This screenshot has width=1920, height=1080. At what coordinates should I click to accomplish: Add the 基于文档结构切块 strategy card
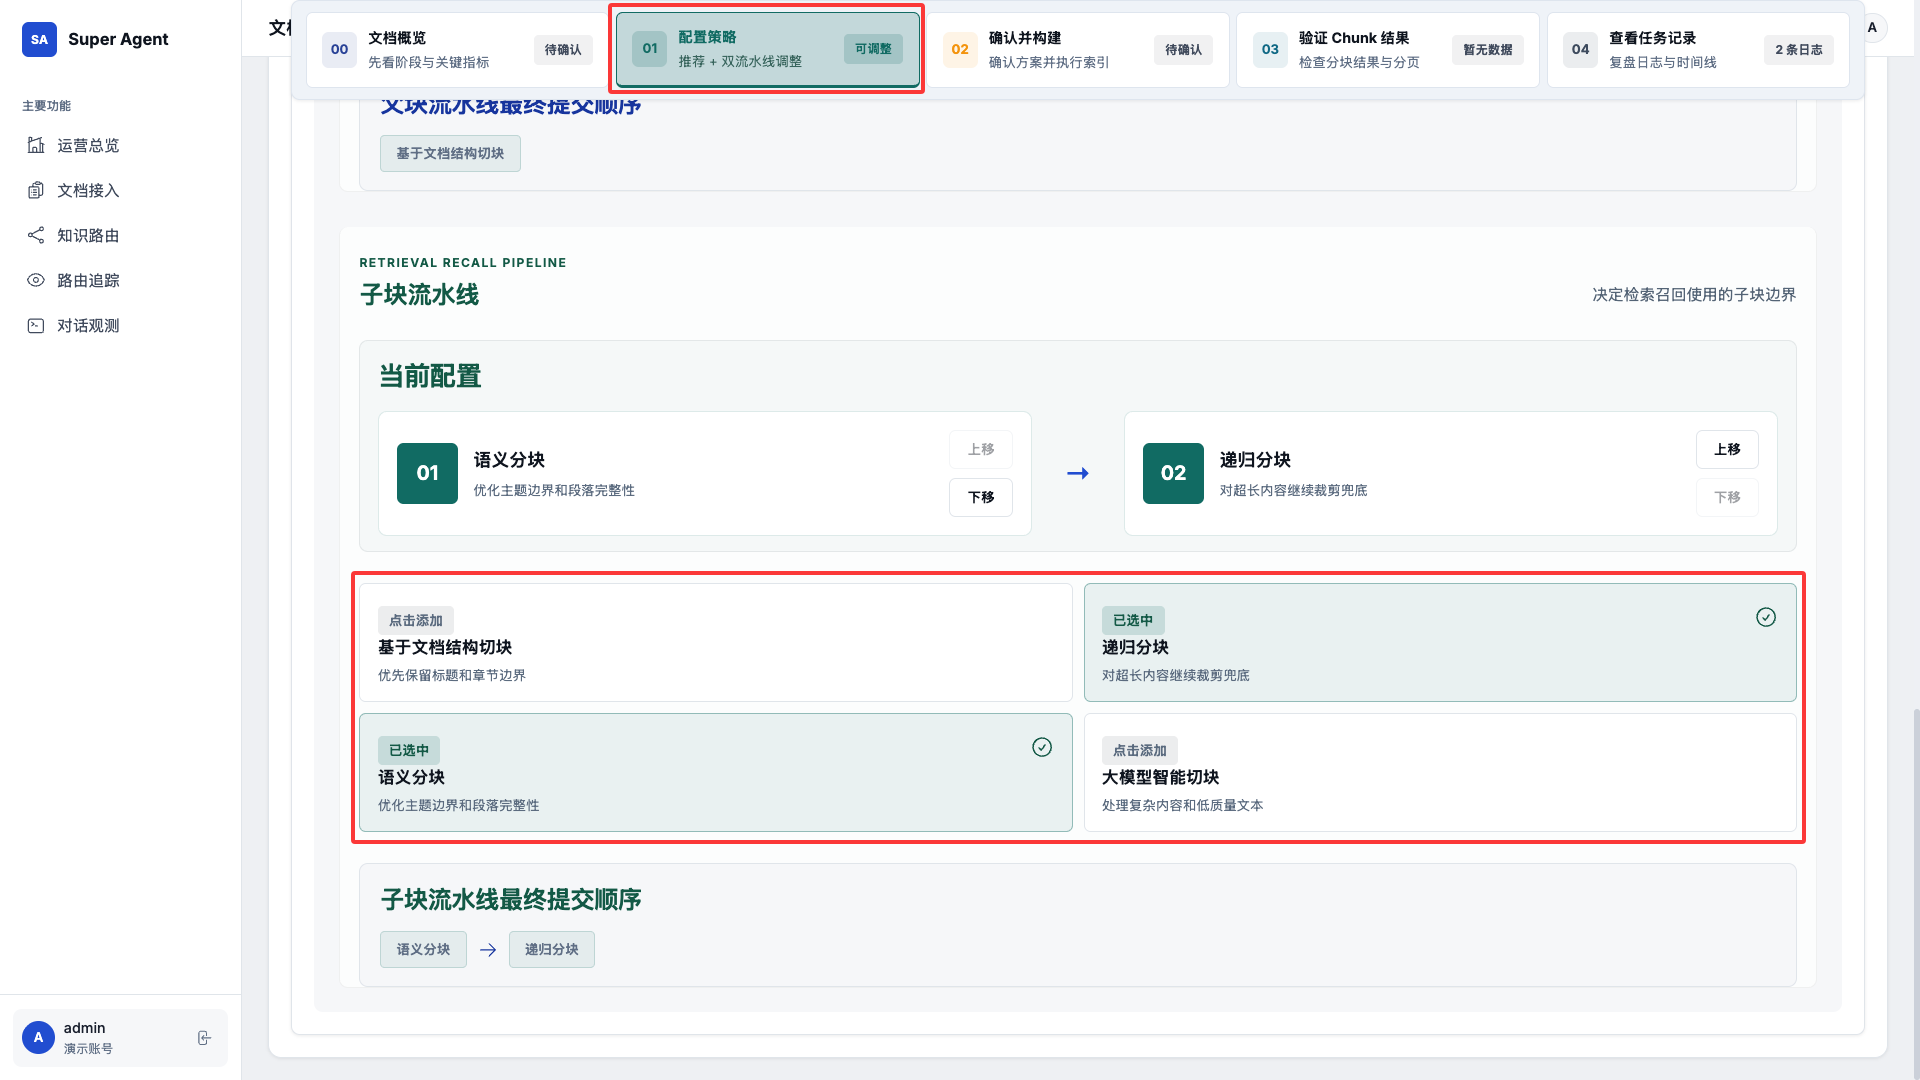click(x=715, y=643)
